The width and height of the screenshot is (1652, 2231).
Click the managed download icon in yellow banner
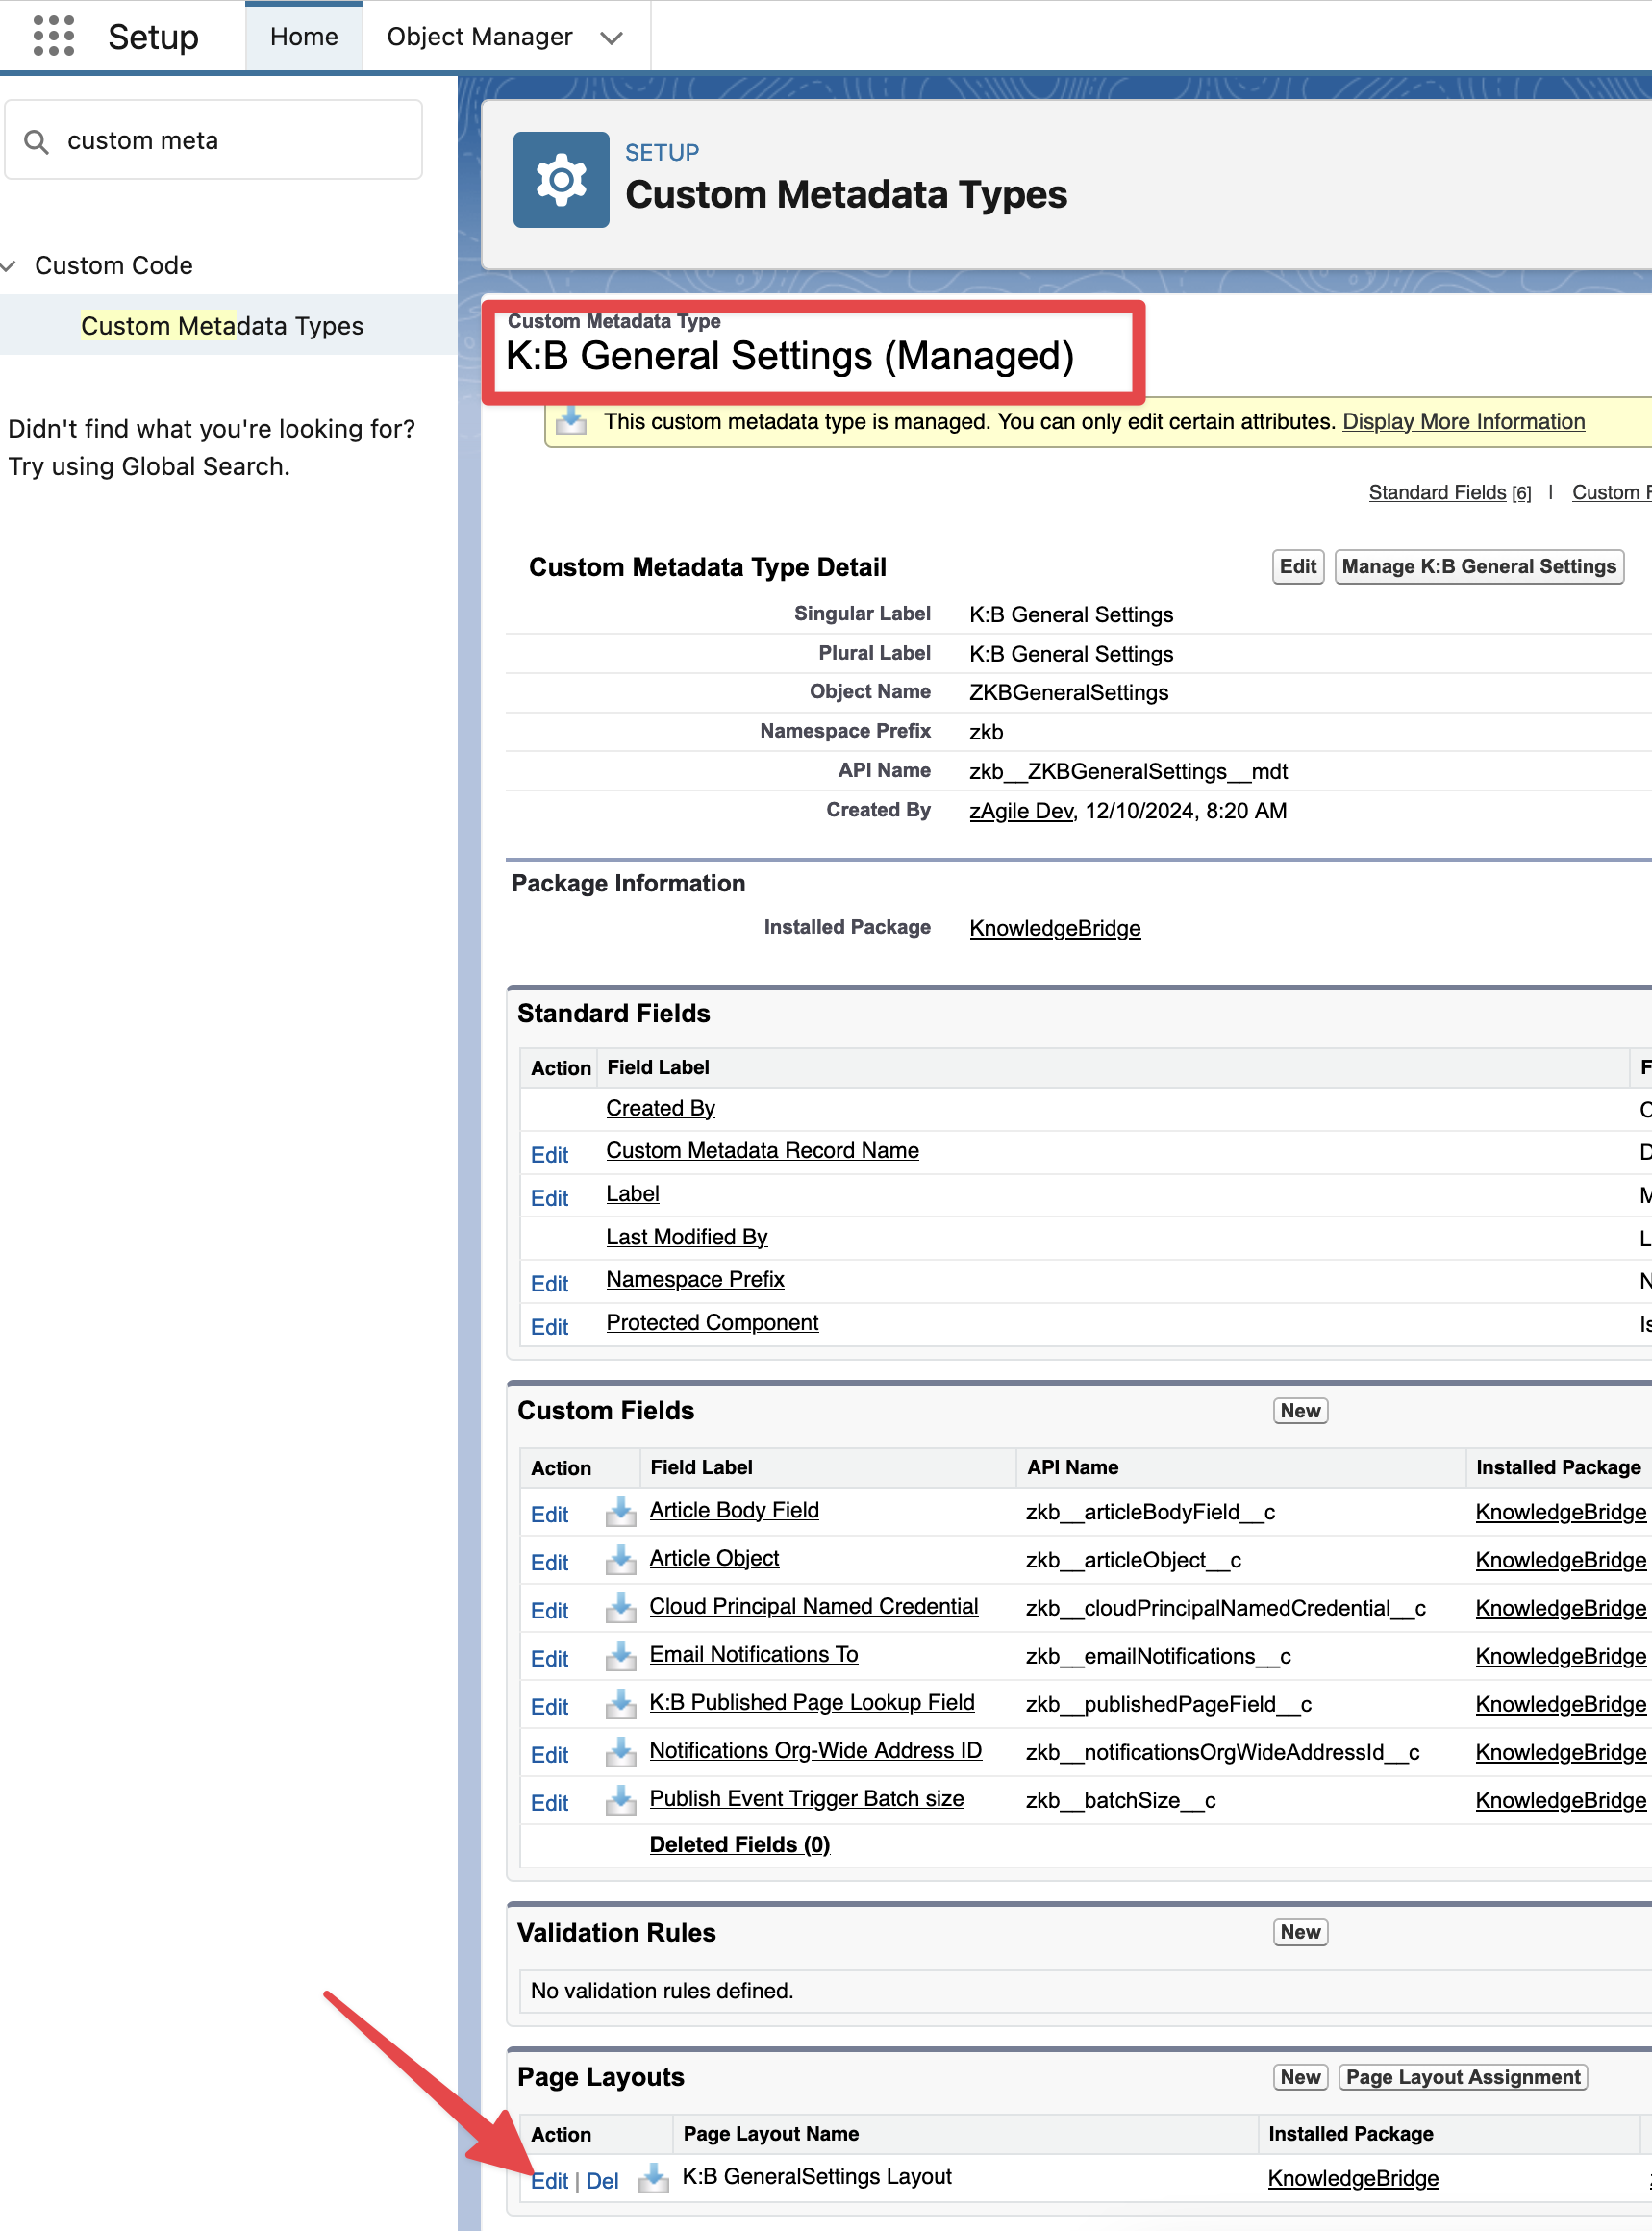pyautogui.click(x=571, y=421)
